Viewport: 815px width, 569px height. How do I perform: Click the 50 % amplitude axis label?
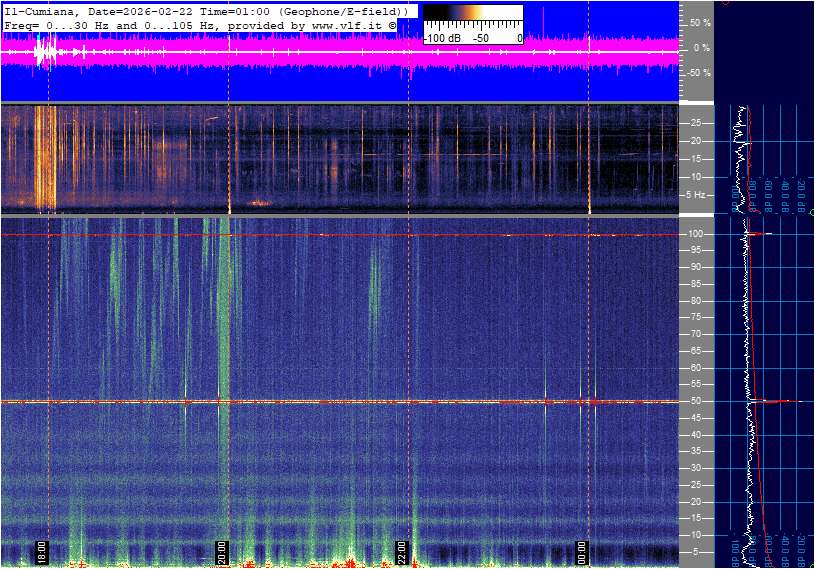point(700,22)
